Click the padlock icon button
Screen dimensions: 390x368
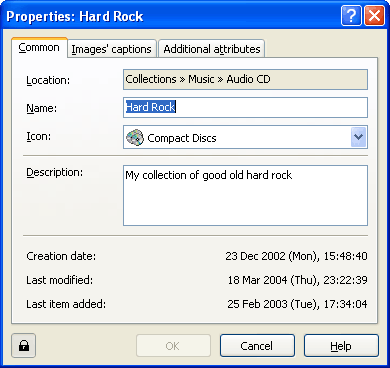pyautogui.click(x=23, y=346)
